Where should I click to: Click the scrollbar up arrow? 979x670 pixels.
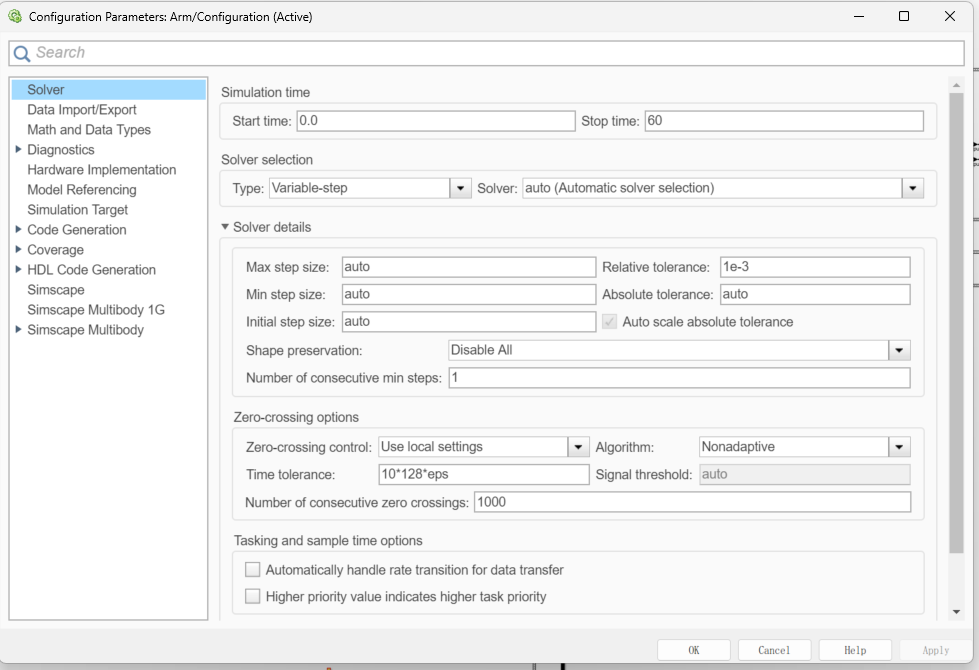[x=956, y=84]
